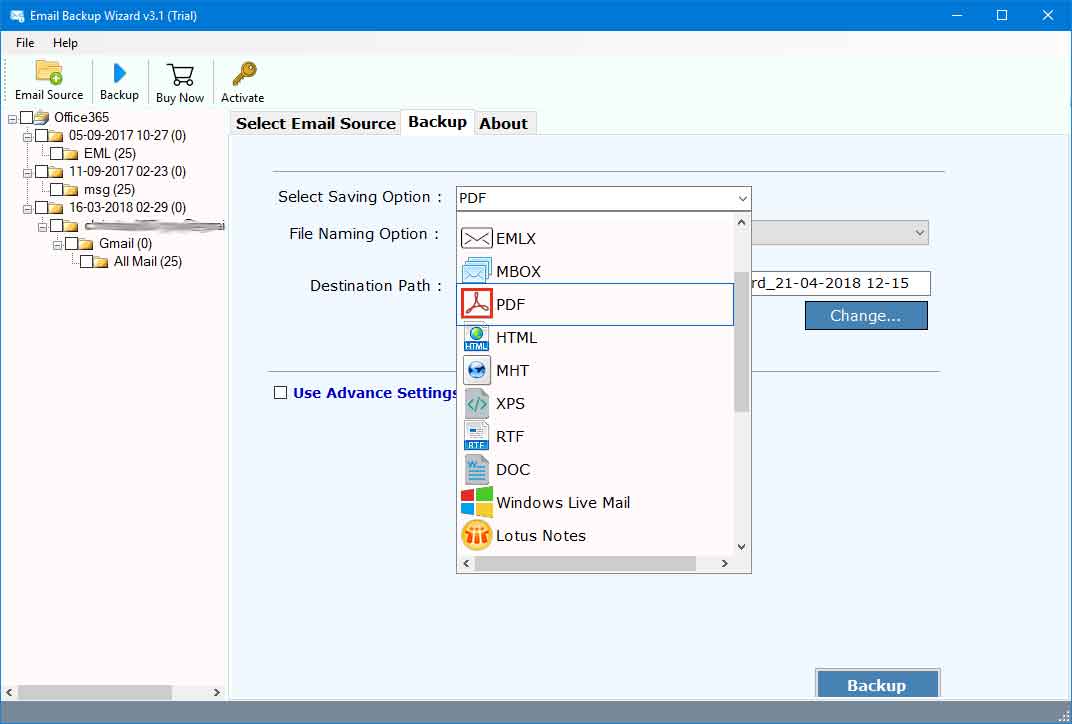
Task: Pick the HTML globe icon
Action: click(476, 337)
